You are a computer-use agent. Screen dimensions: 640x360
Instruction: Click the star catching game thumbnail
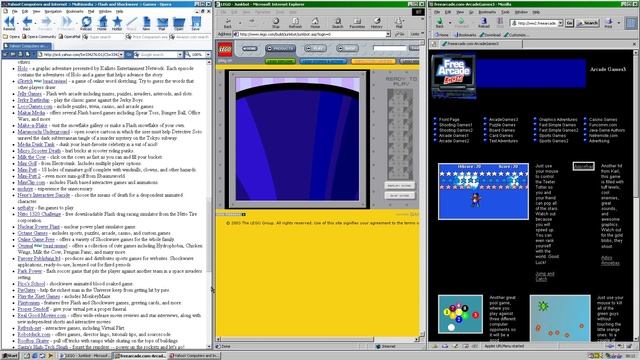tap(483, 191)
